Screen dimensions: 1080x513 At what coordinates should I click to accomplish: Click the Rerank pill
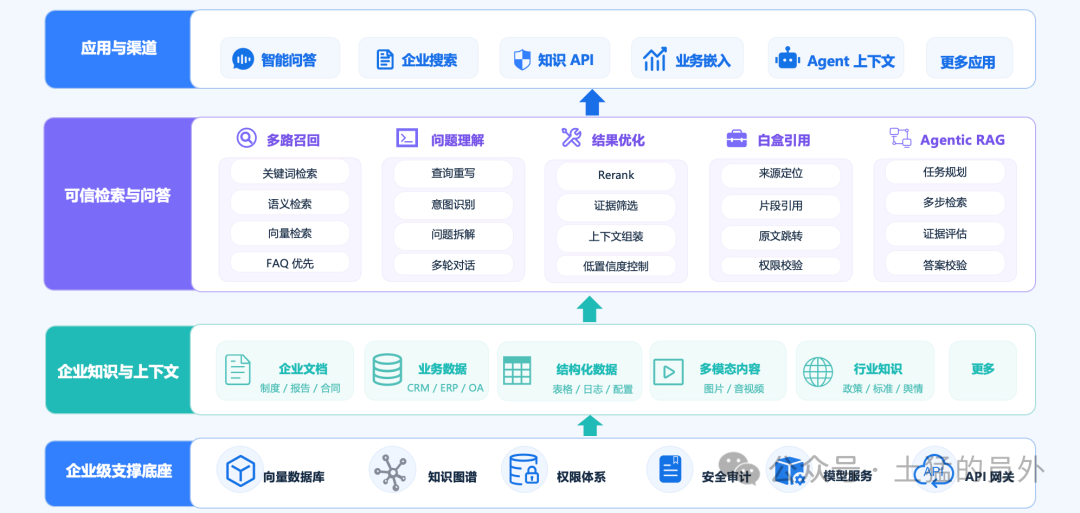point(616,175)
